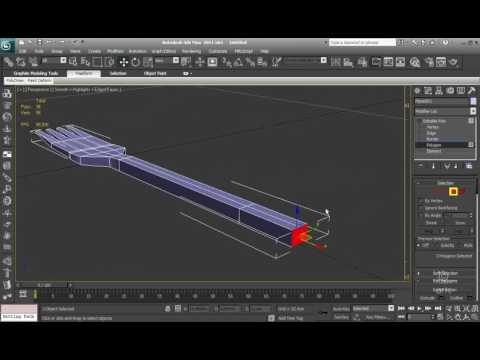
Task: Open the ribbon minimize toggle beside Object Paint
Action: (x=187, y=73)
